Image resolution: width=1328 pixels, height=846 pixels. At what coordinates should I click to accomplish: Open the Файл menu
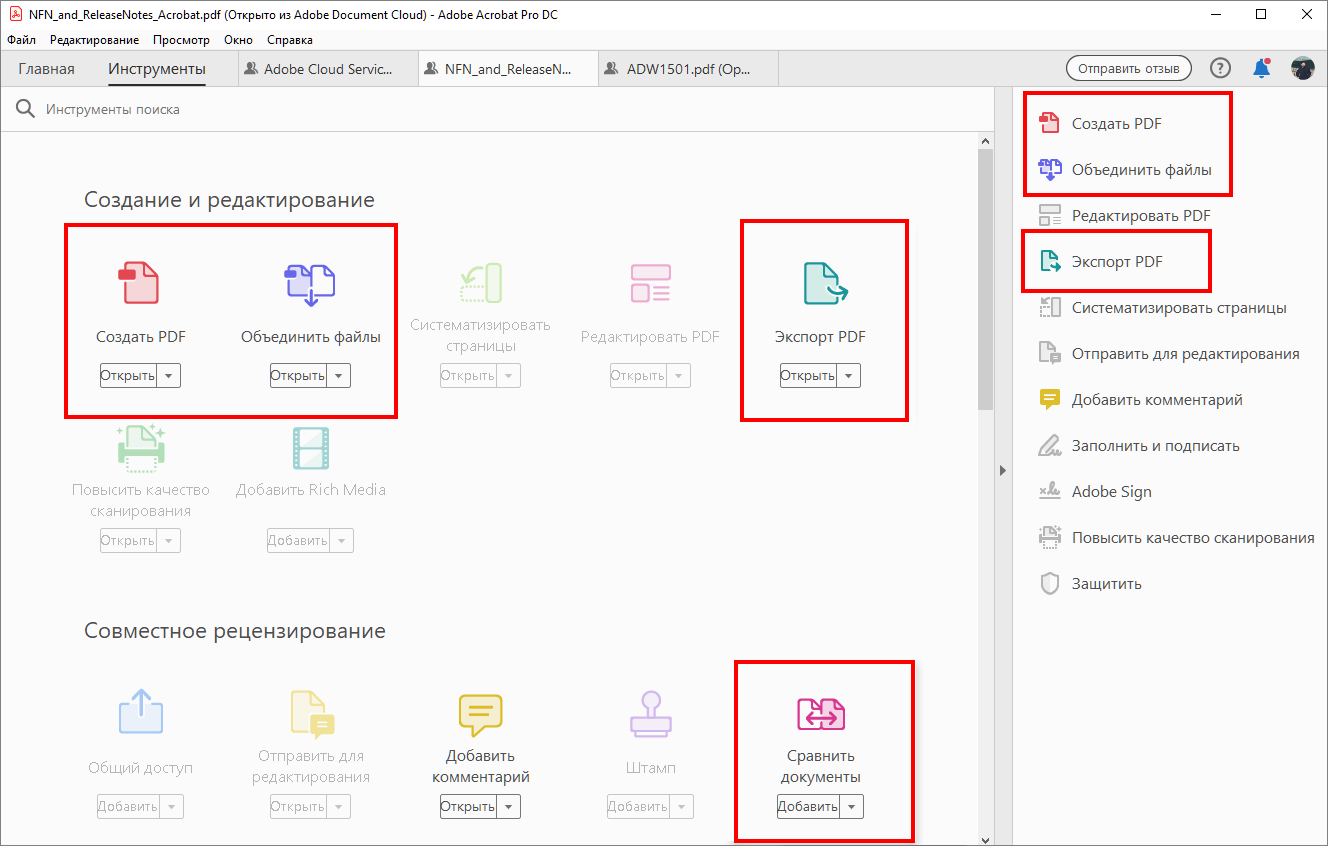coord(21,40)
